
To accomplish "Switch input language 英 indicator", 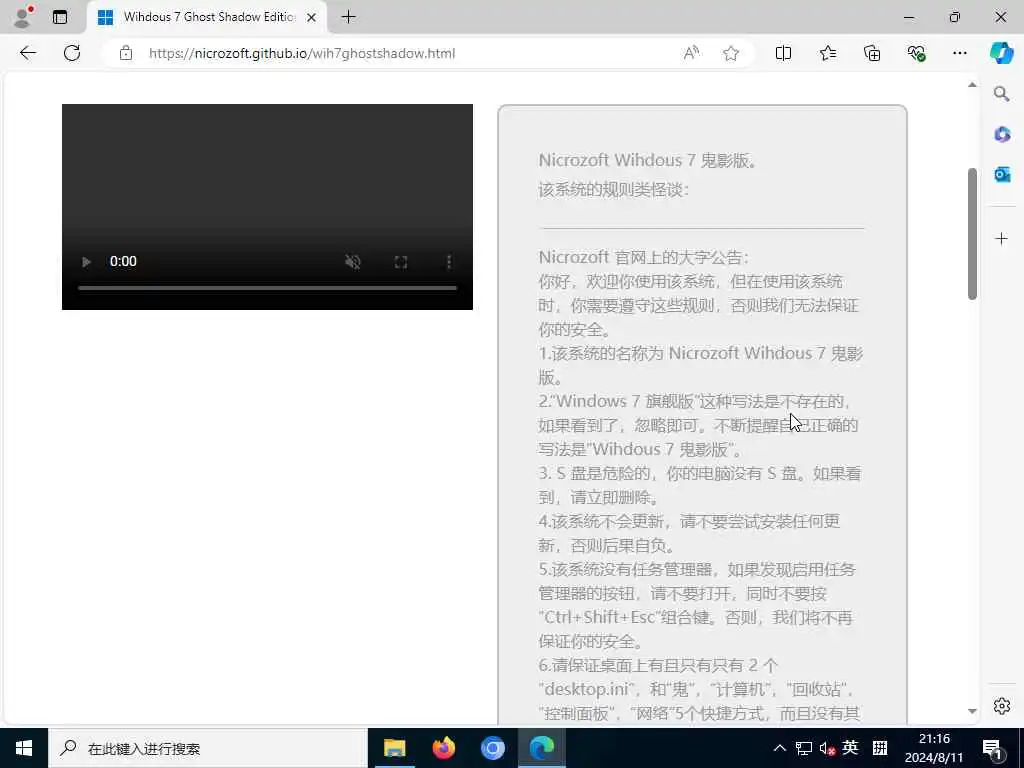I will (x=850, y=747).
